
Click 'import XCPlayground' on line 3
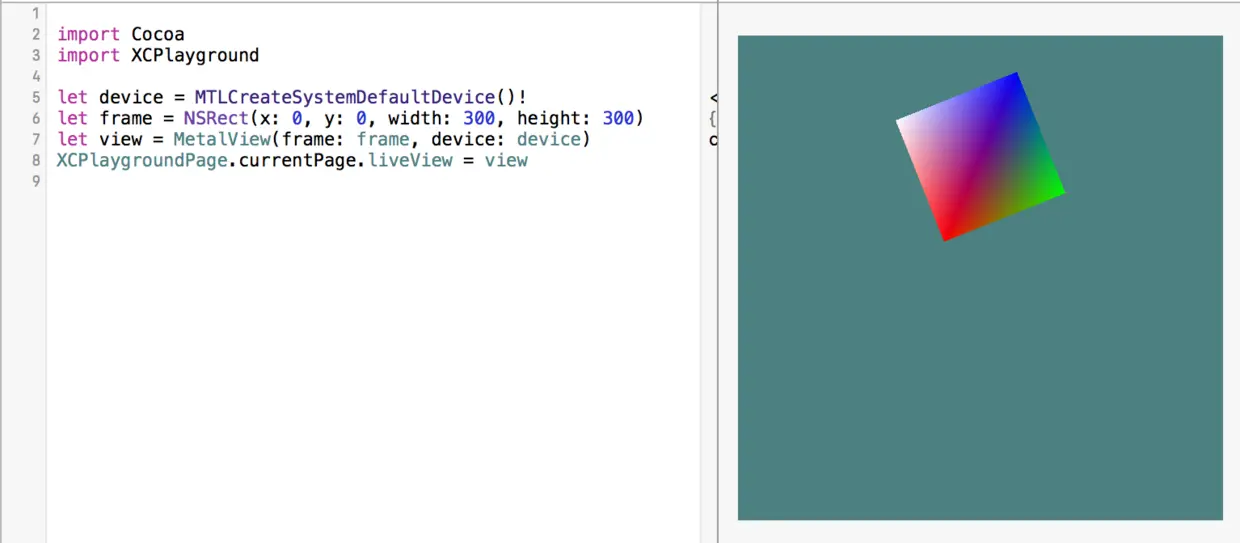click(x=158, y=55)
